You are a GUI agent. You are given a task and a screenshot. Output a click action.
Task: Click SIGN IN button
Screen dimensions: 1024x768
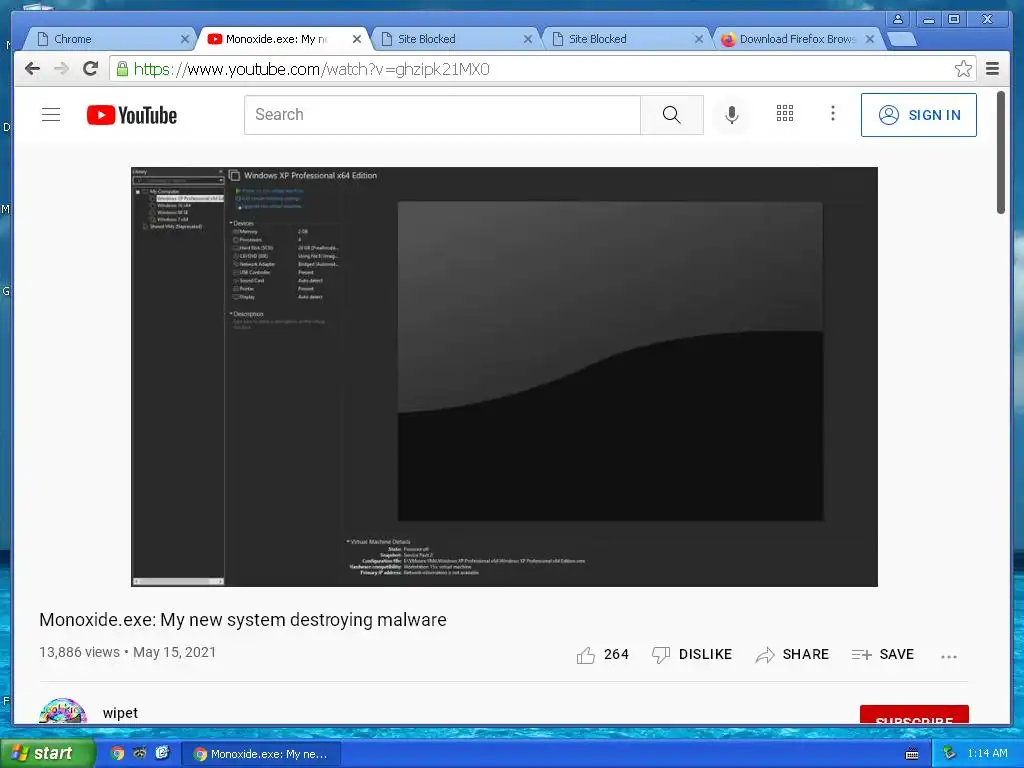coord(918,115)
